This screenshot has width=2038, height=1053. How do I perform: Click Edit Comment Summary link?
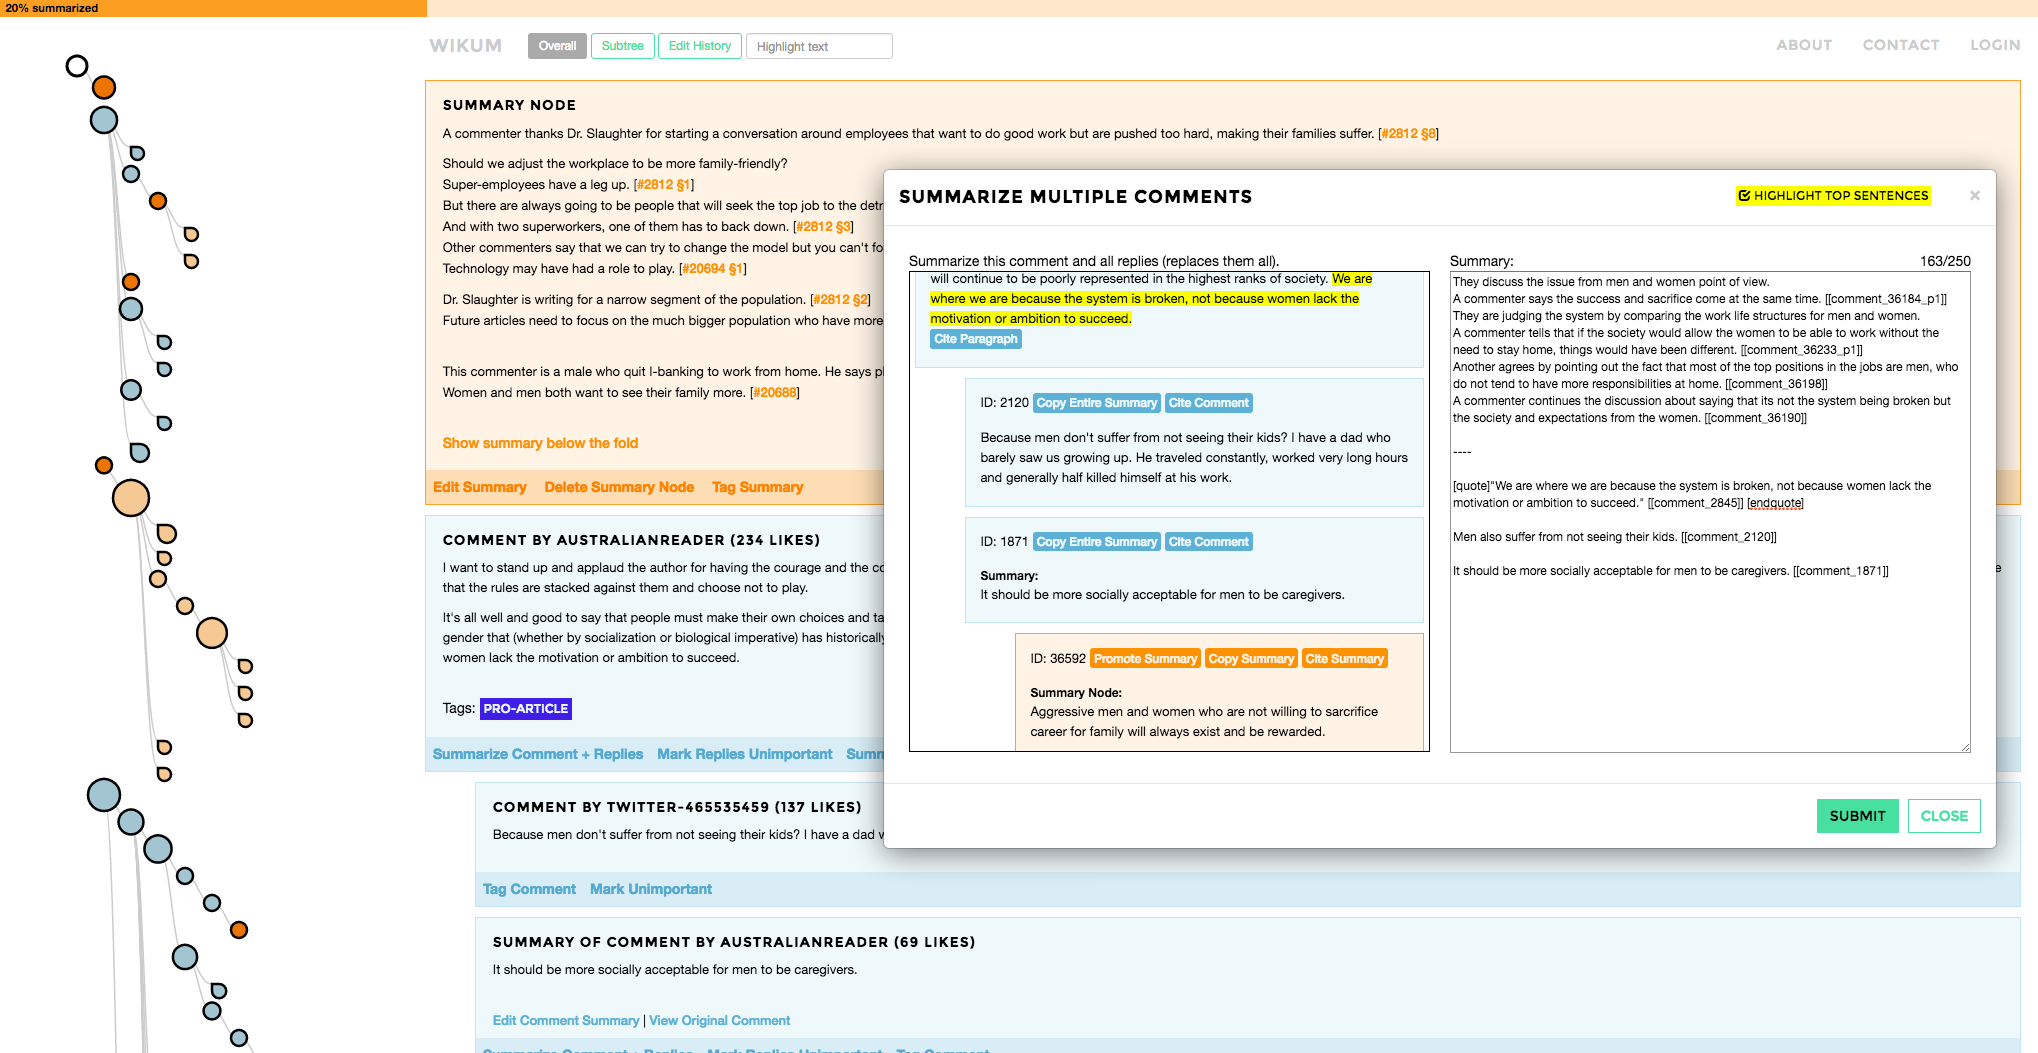(565, 1020)
